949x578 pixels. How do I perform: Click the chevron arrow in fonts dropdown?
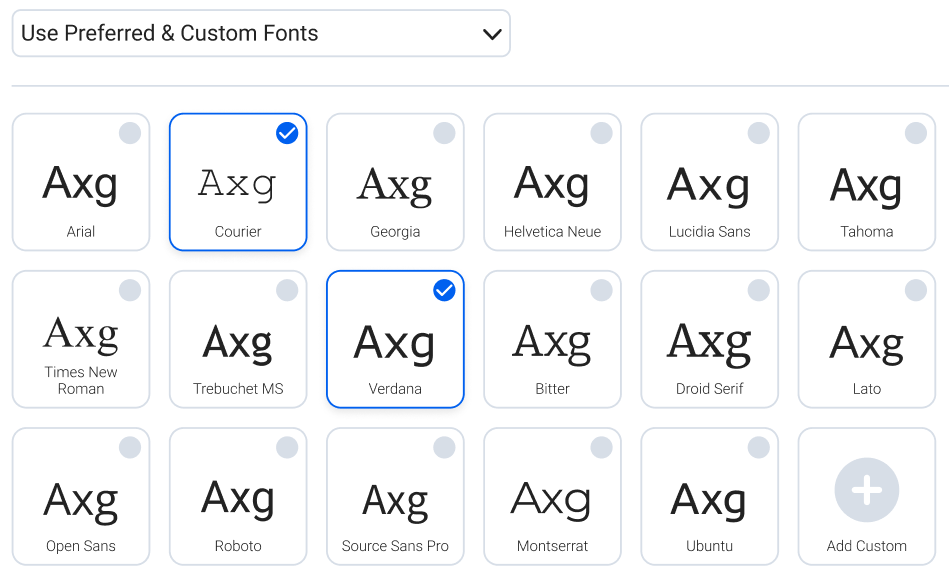point(492,34)
